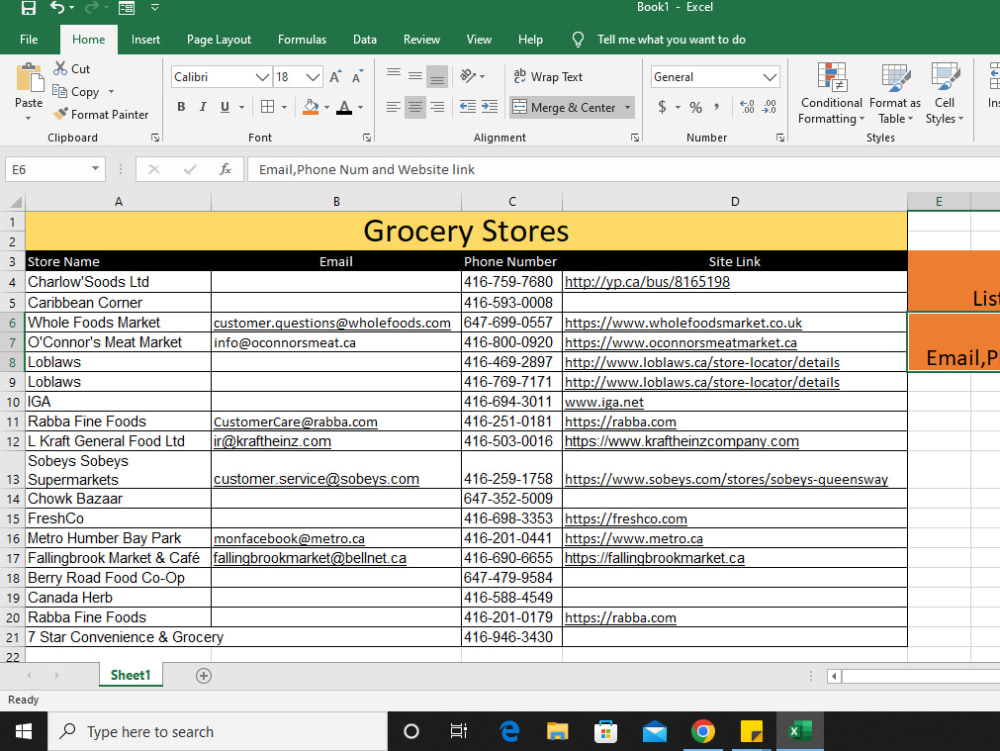Save the workbook with the floppy icon

pos(29,8)
